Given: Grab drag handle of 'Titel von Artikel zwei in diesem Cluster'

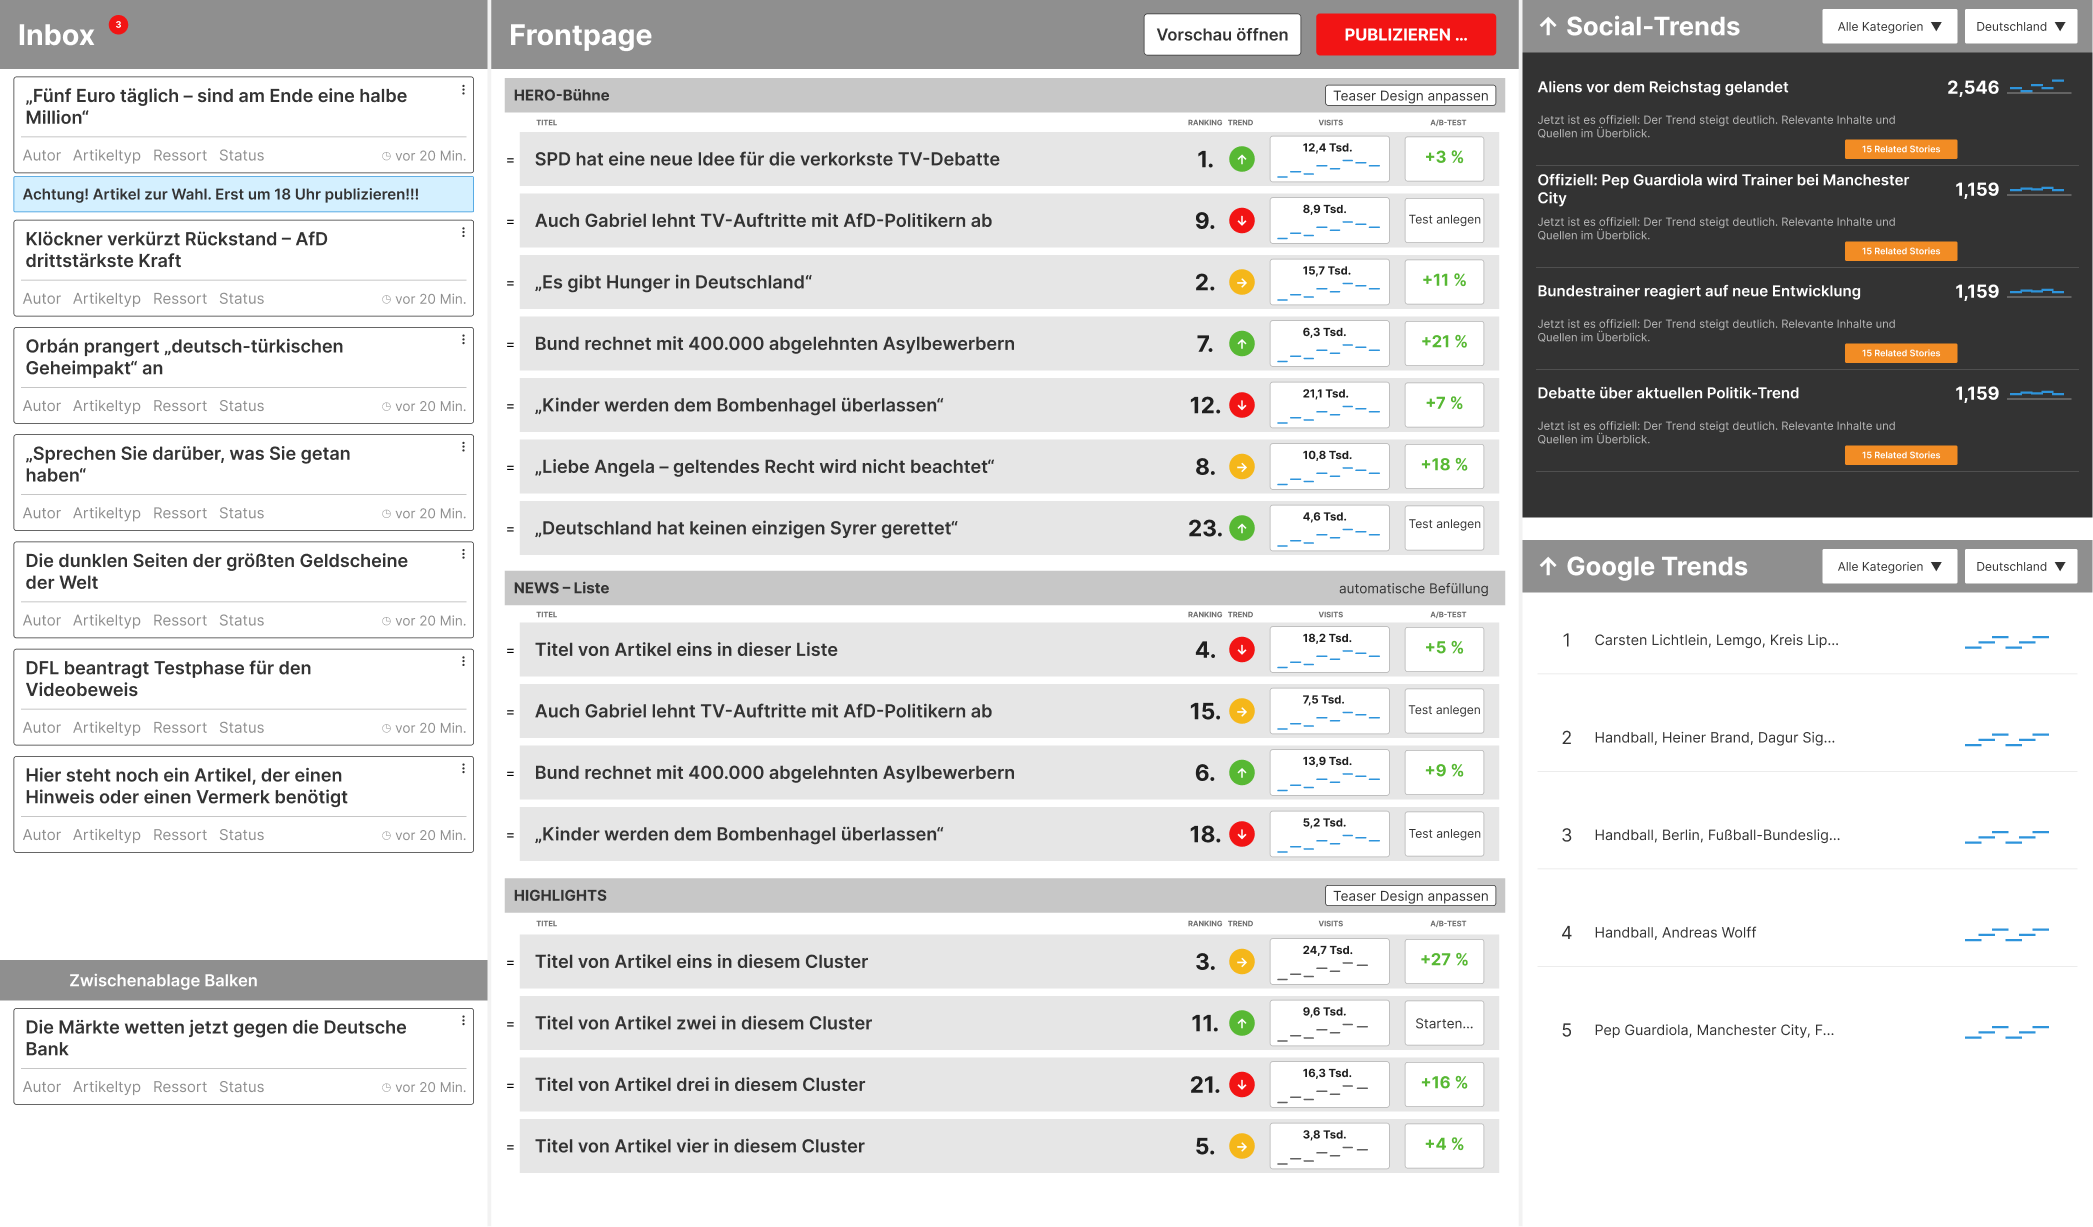Looking at the screenshot, I should [x=510, y=1024].
